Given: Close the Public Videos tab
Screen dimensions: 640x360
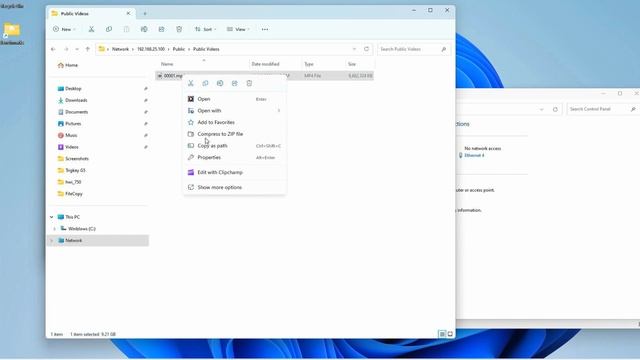Looking at the screenshot, I should tap(128, 13).
